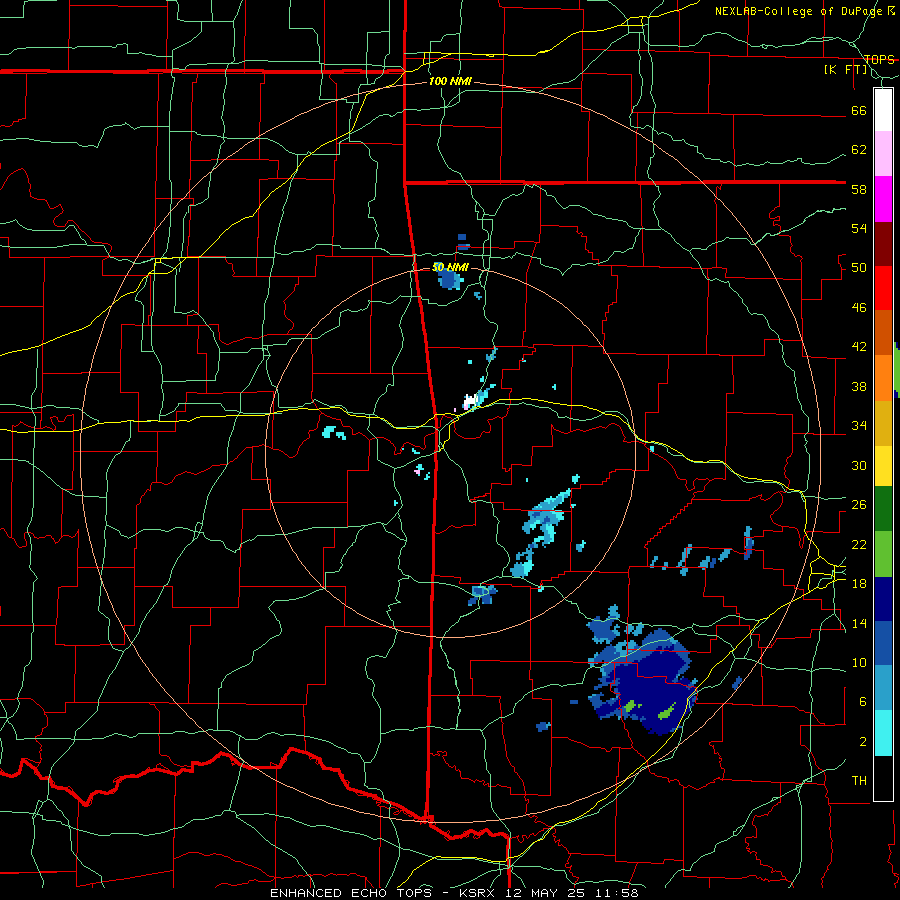
Task: Click the legend value 54
Action: 859,228
